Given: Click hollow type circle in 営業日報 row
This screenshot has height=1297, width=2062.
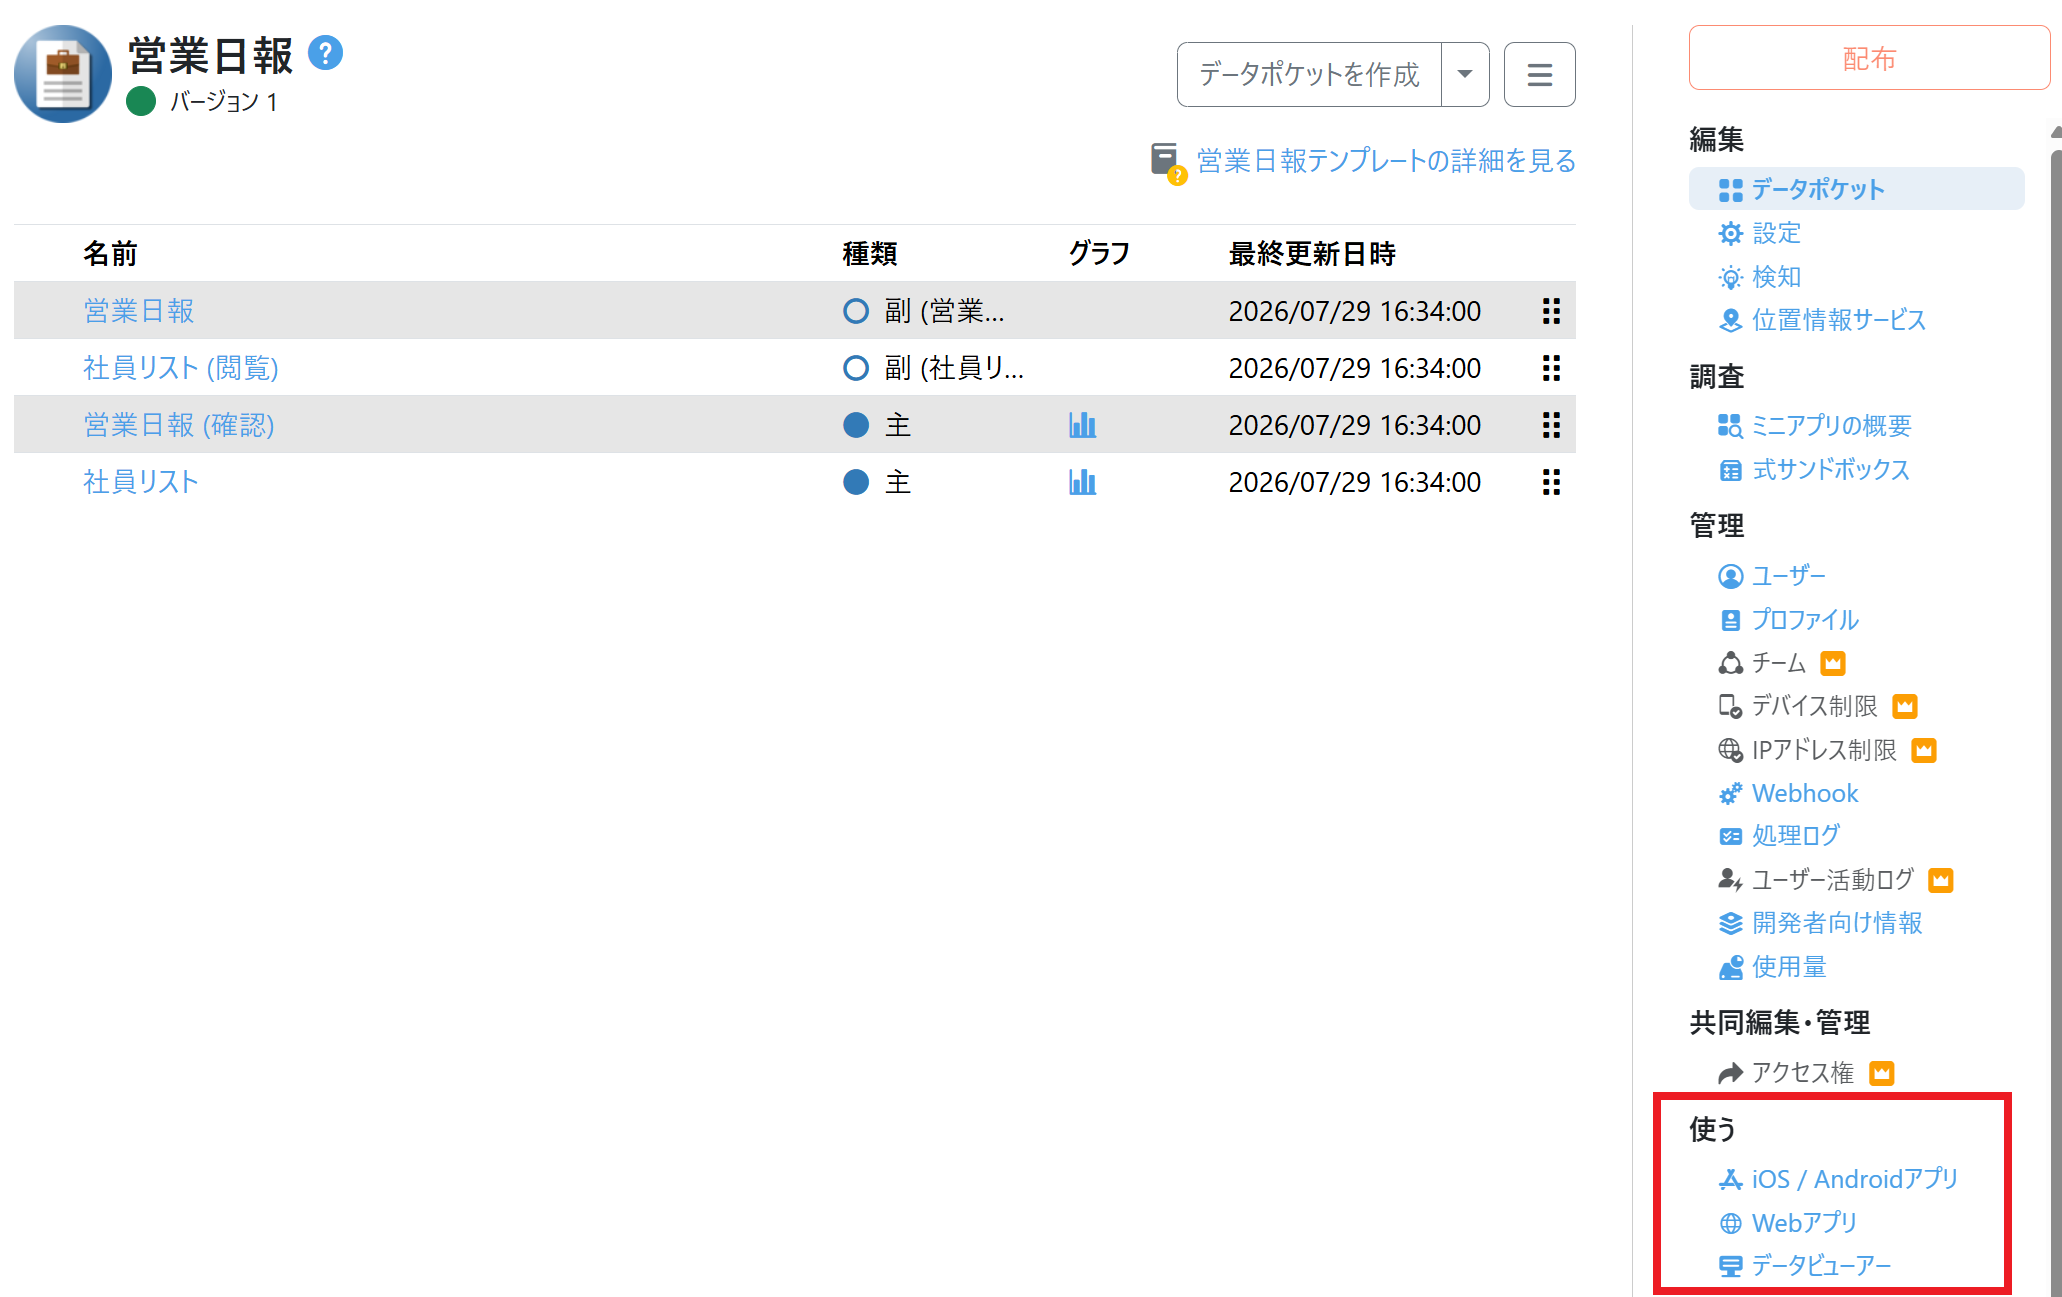Looking at the screenshot, I should pyautogui.click(x=856, y=311).
